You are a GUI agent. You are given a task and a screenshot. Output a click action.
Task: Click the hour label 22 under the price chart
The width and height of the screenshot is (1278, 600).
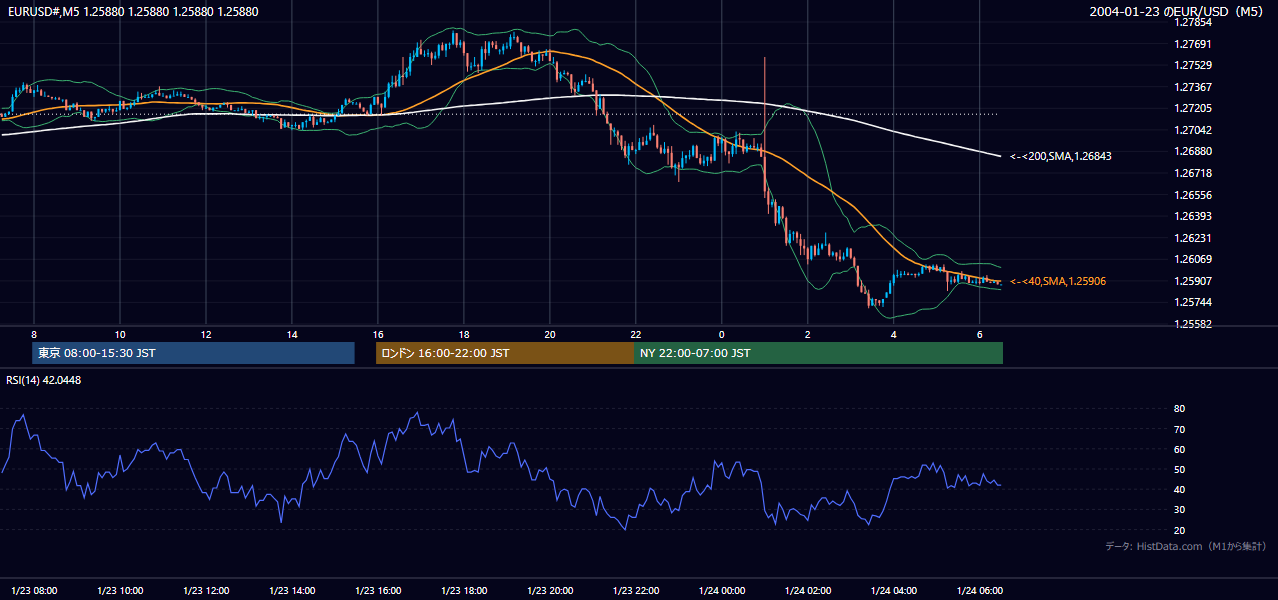click(x=636, y=334)
